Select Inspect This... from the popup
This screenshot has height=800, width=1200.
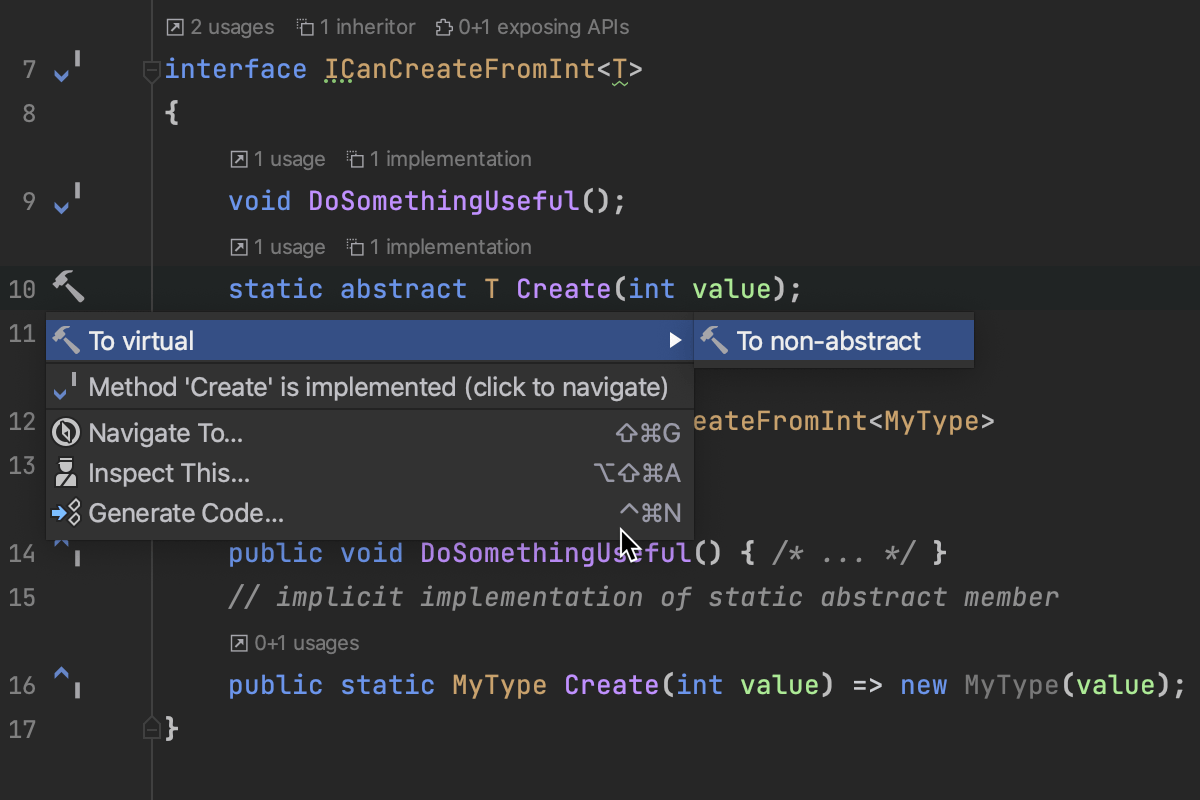click(x=169, y=473)
